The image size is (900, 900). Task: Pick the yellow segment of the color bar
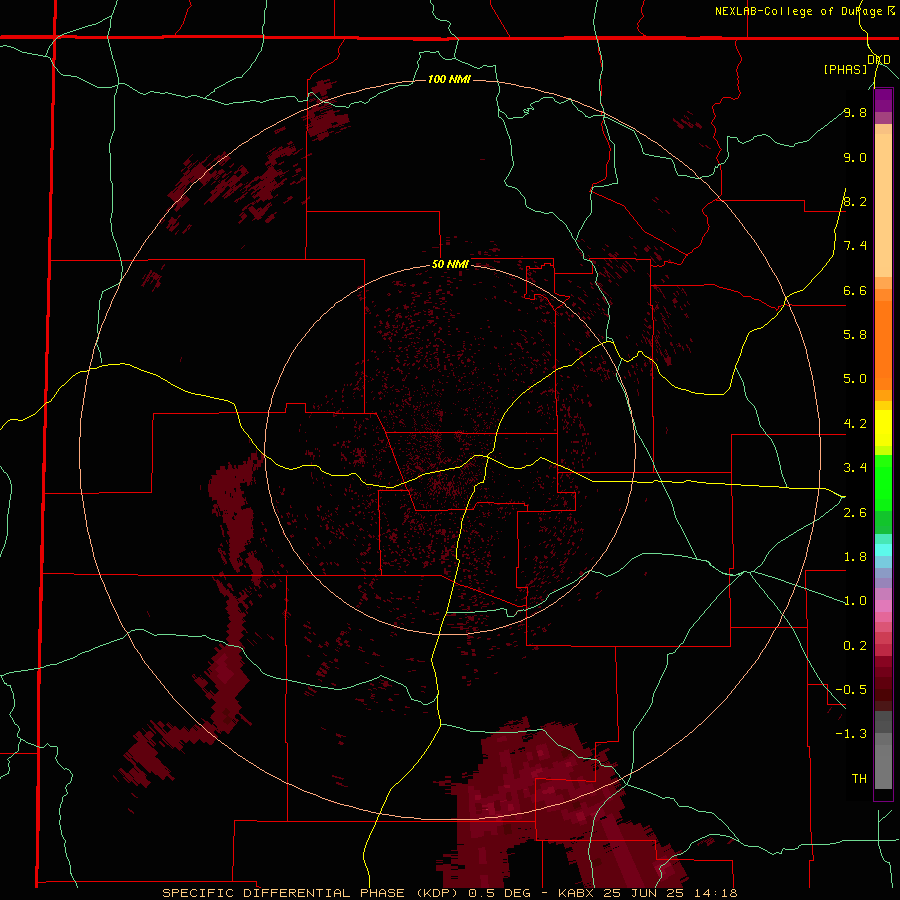883,428
